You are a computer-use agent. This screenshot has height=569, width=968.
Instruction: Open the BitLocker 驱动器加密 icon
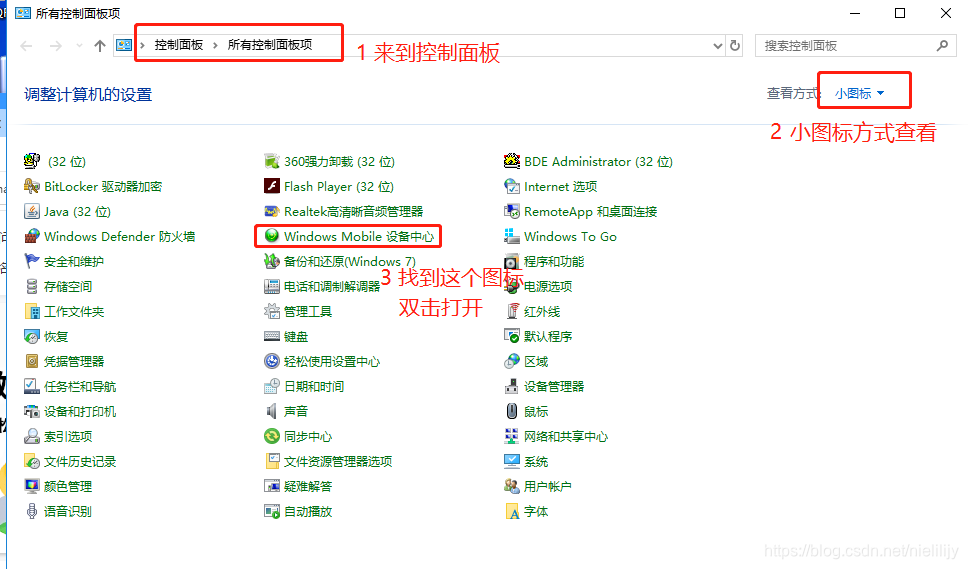coord(31,186)
